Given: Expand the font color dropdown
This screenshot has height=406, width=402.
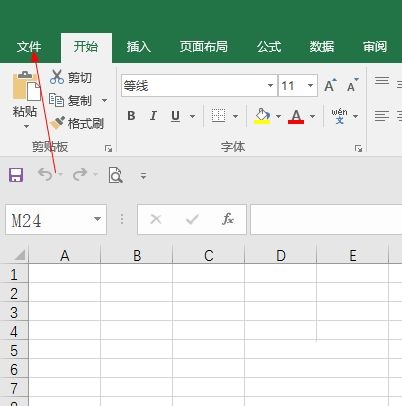Looking at the screenshot, I should coord(312,116).
